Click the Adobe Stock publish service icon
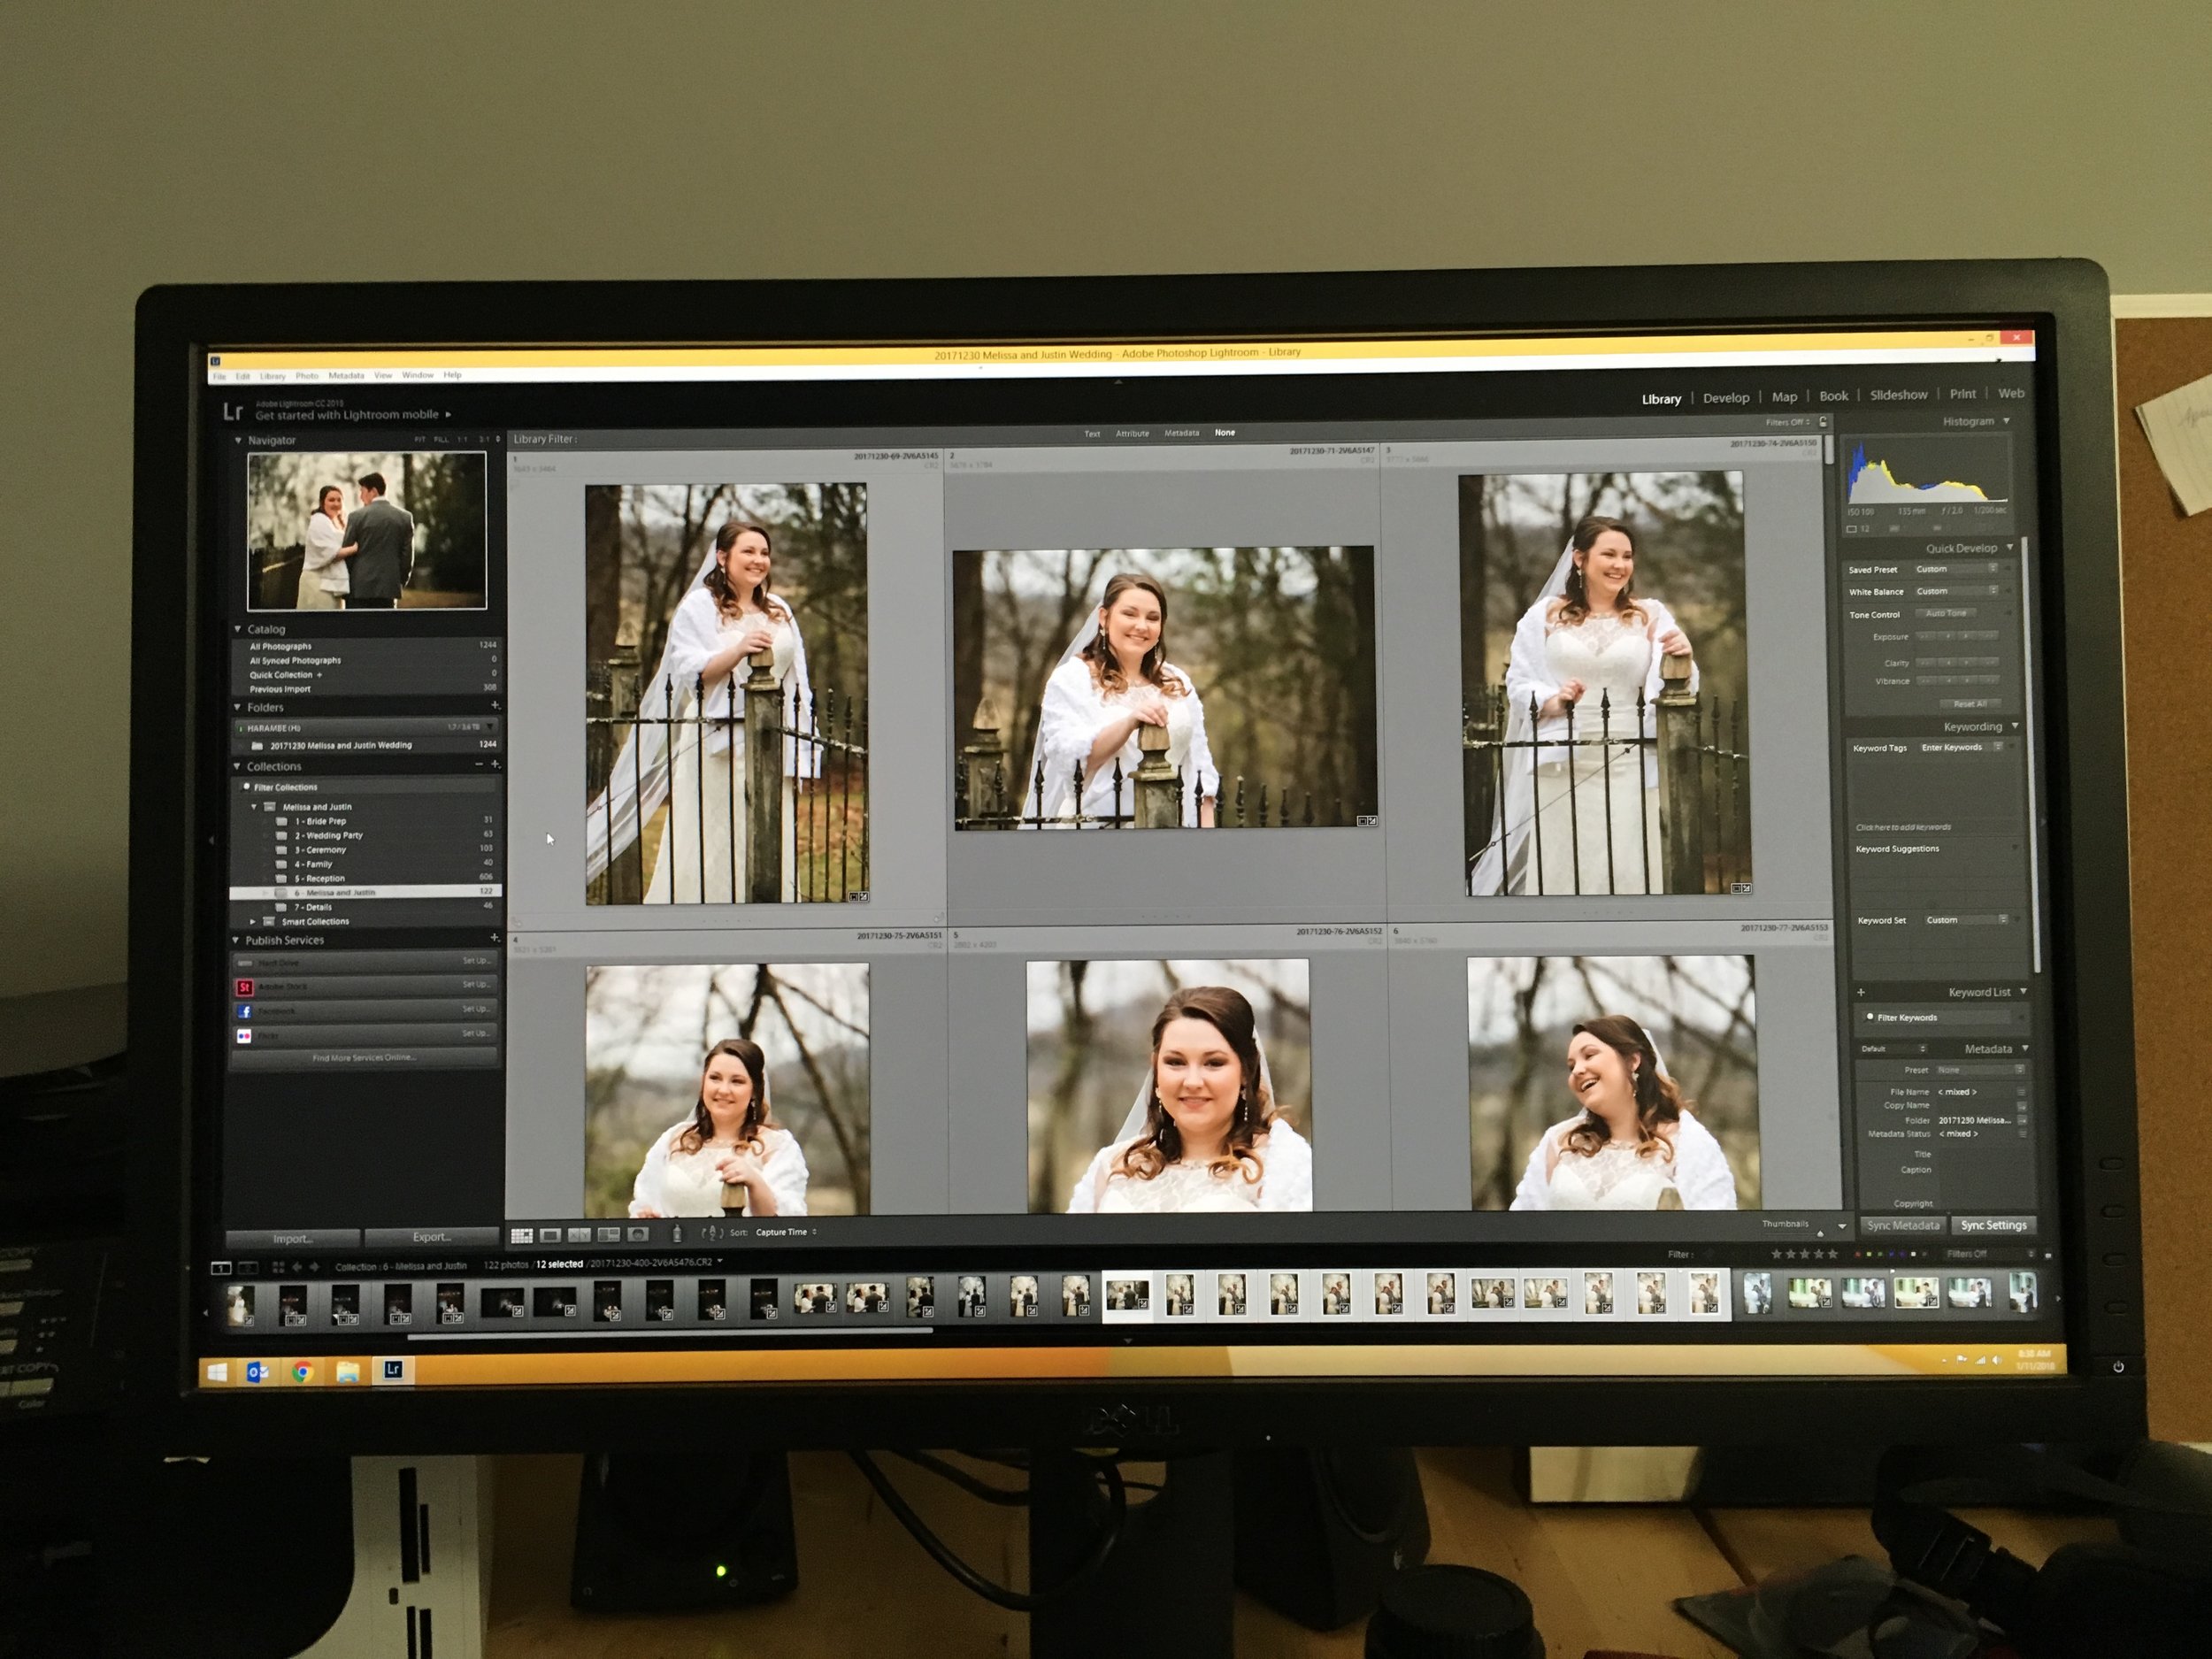2212x1659 pixels. point(244,987)
